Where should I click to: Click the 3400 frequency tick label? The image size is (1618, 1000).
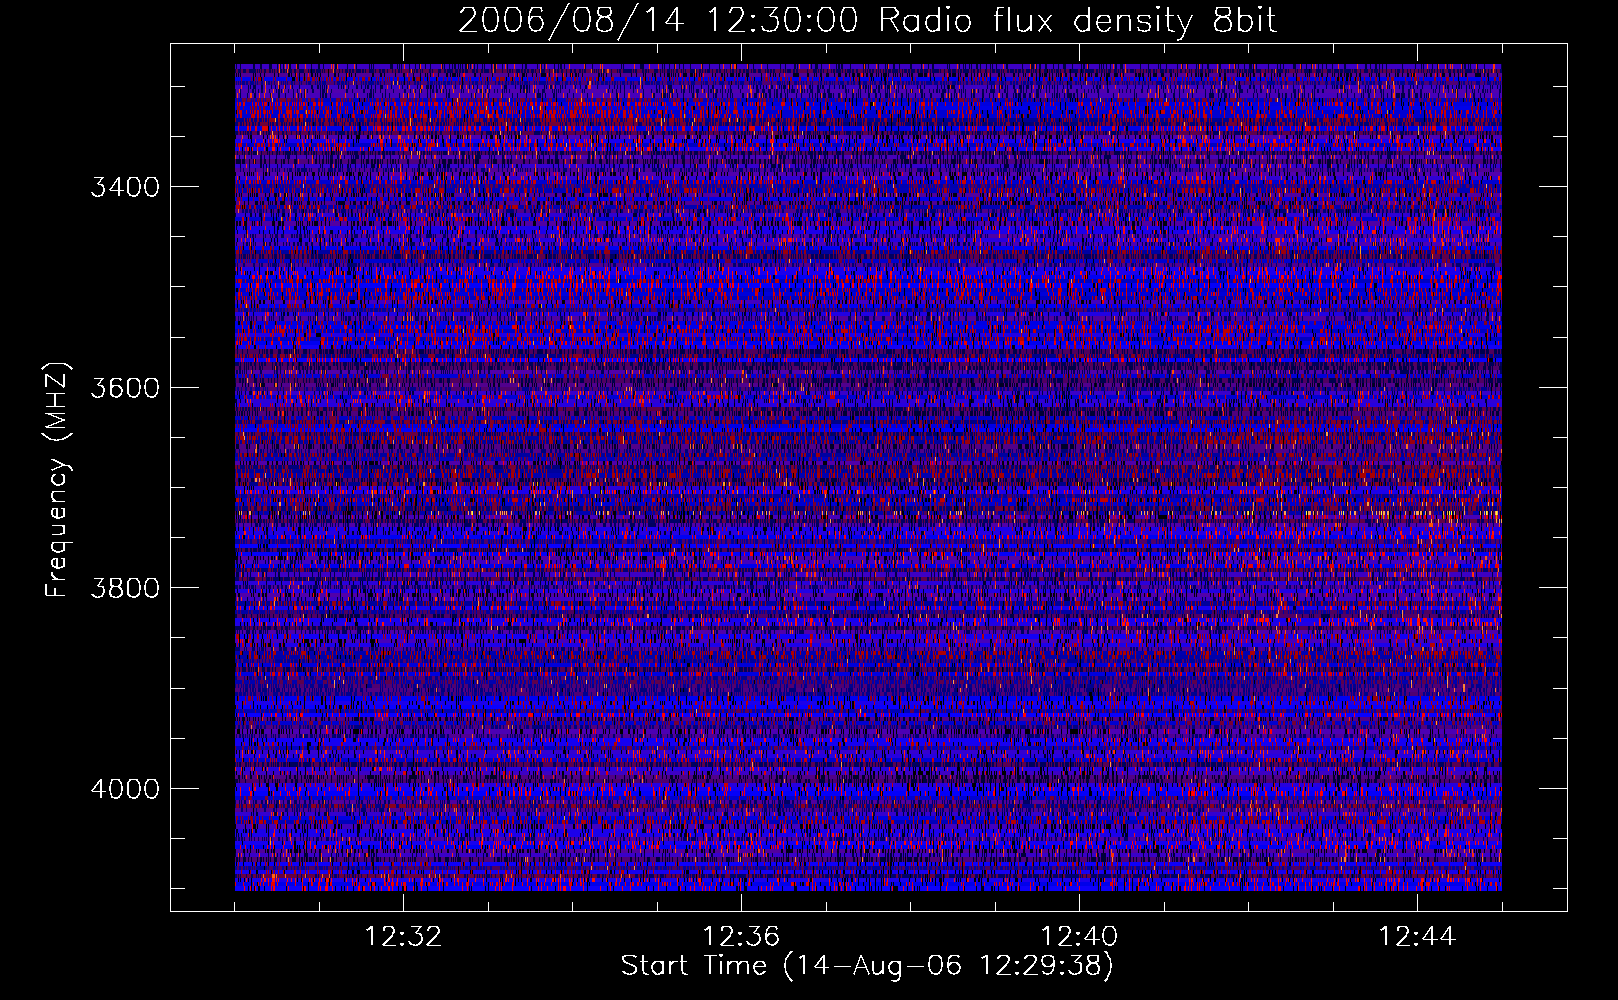coord(125,187)
